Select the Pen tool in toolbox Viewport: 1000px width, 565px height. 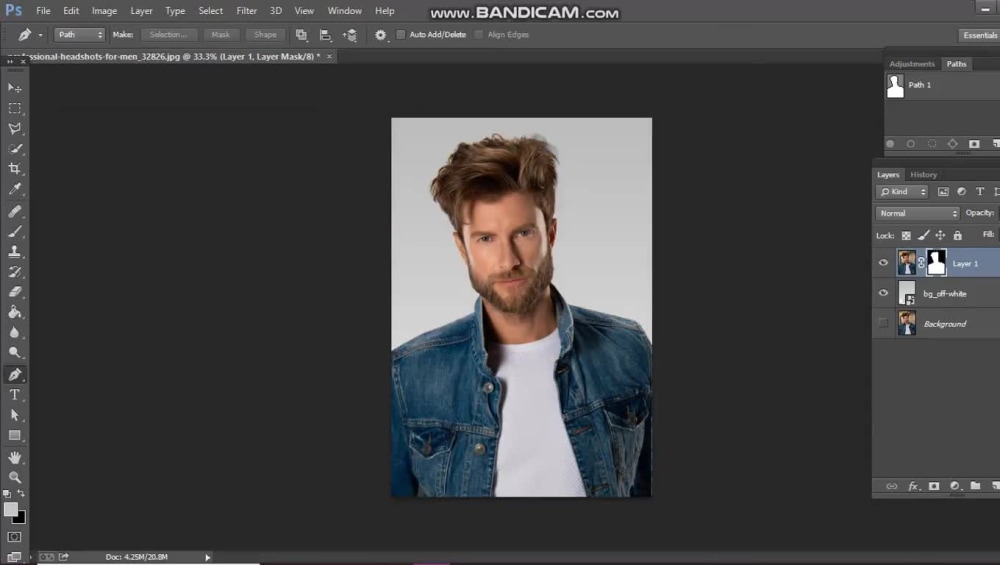coord(14,374)
